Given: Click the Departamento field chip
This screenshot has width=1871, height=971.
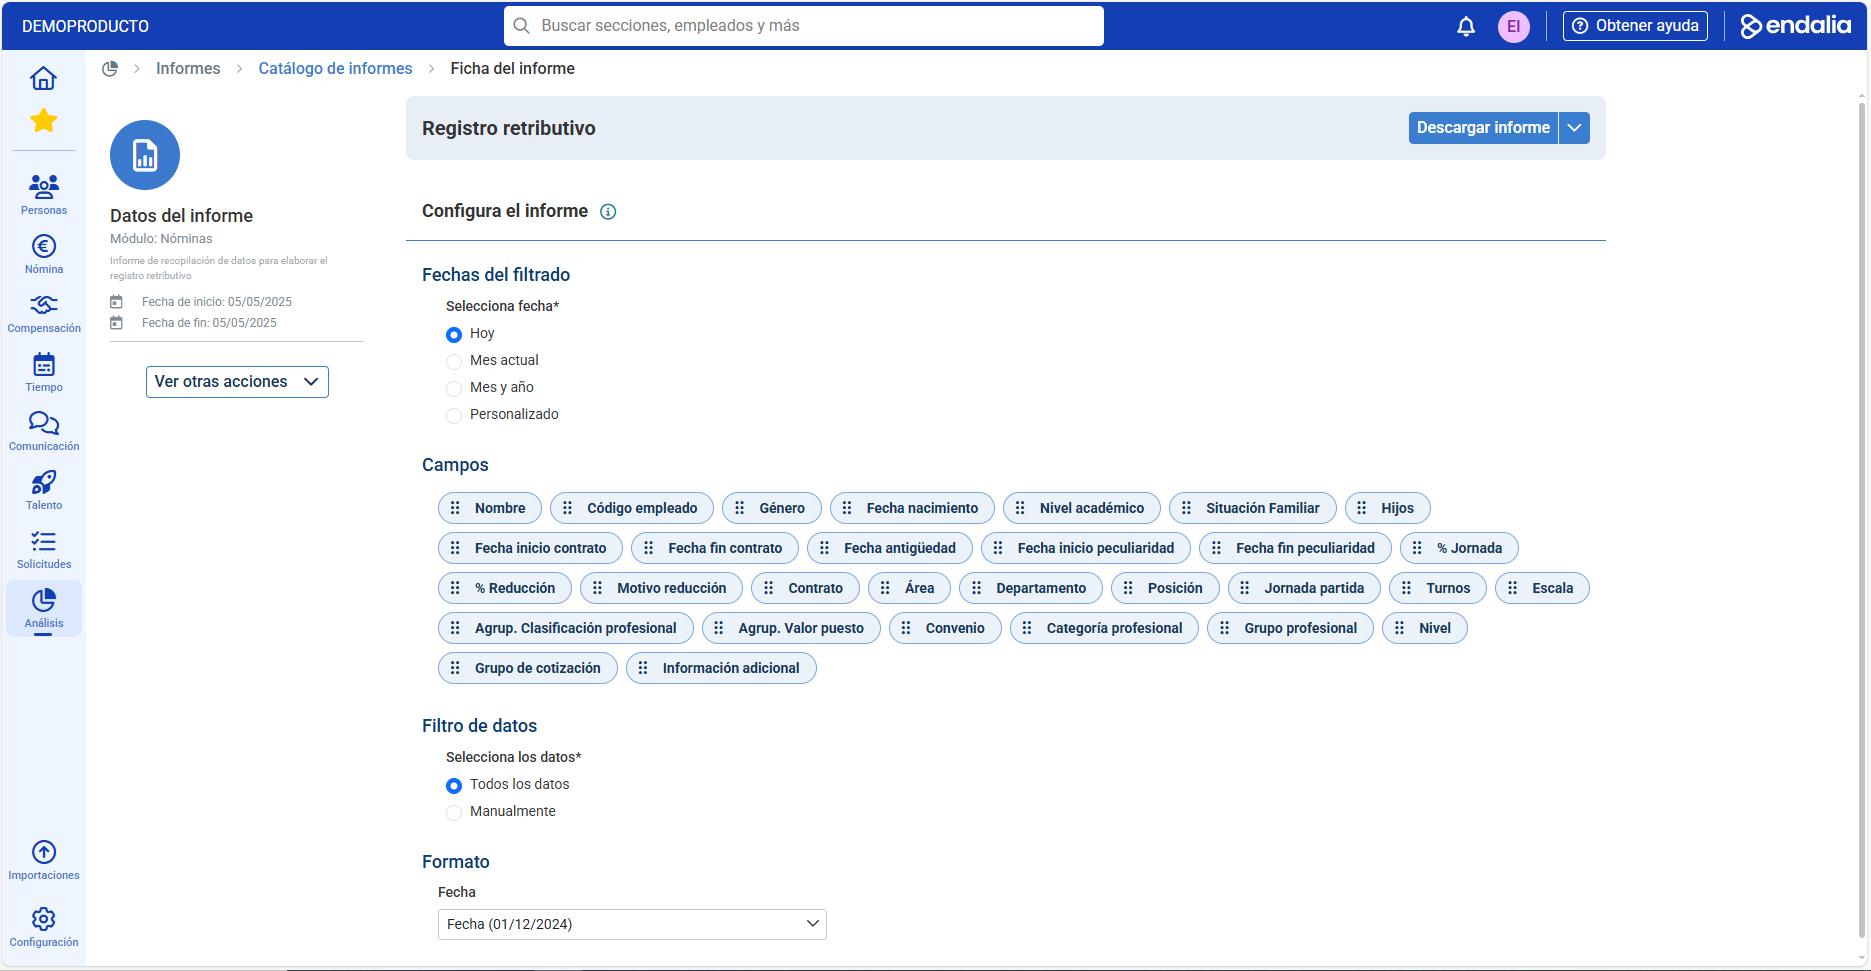Looking at the screenshot, I should click(x=1031, y=588).
